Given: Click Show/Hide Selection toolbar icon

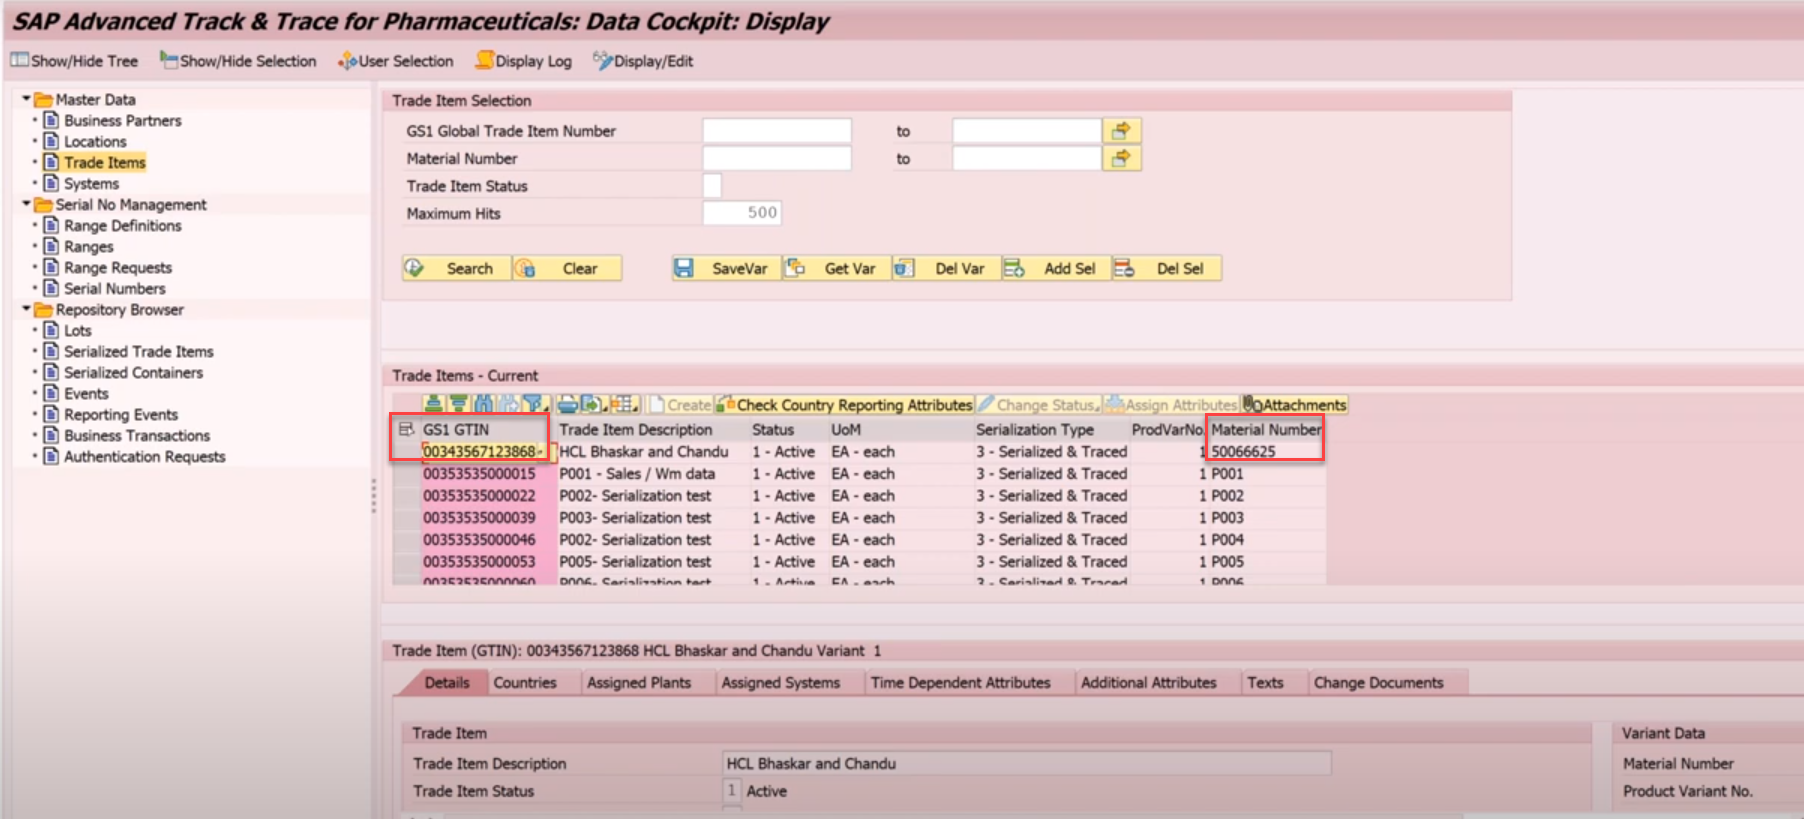Looking at the screenshot, I should [168, 60].
